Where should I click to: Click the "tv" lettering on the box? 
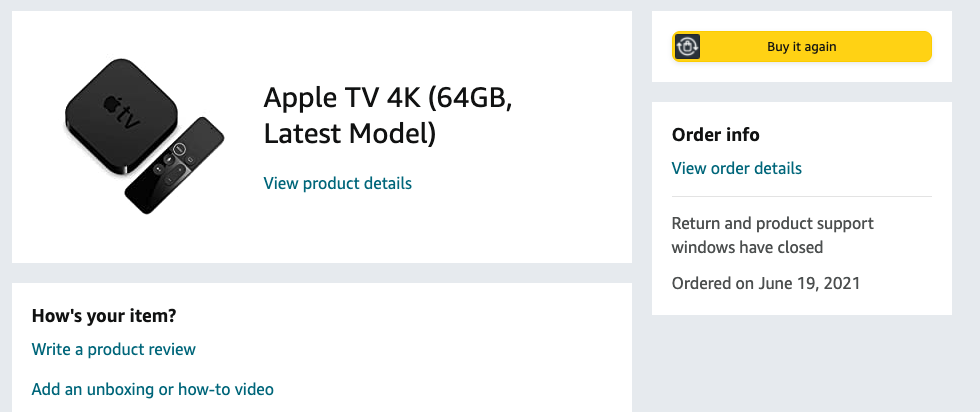point(130,116)
